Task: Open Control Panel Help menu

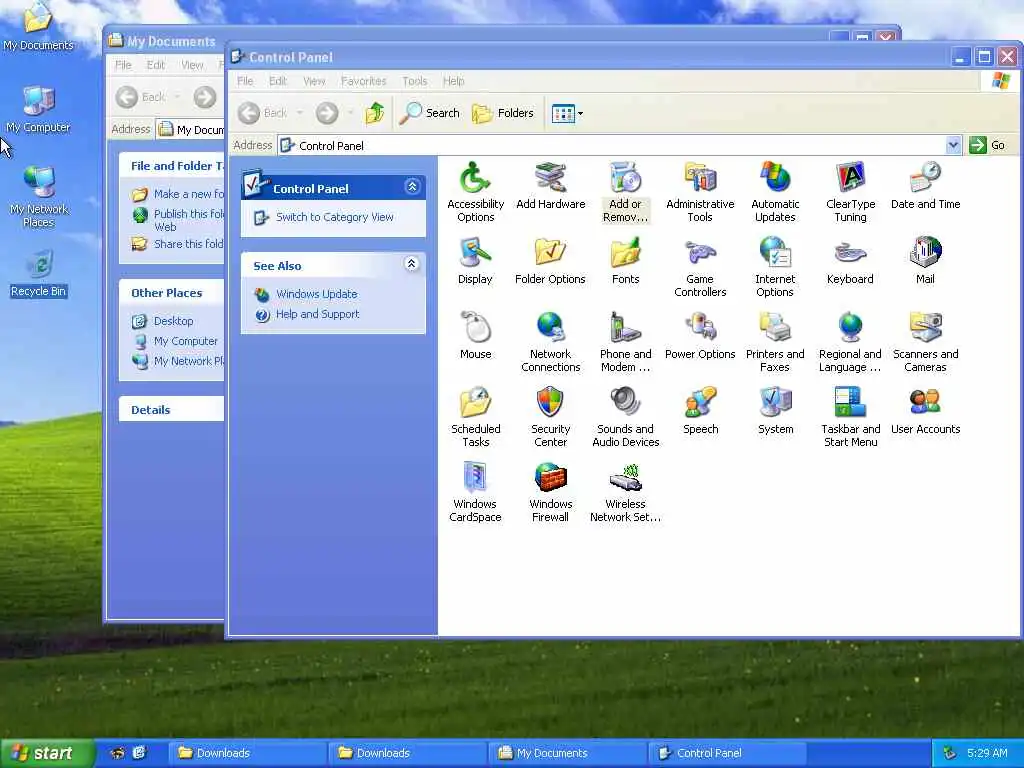Action: pyautogui.click(x=453, y=81)
